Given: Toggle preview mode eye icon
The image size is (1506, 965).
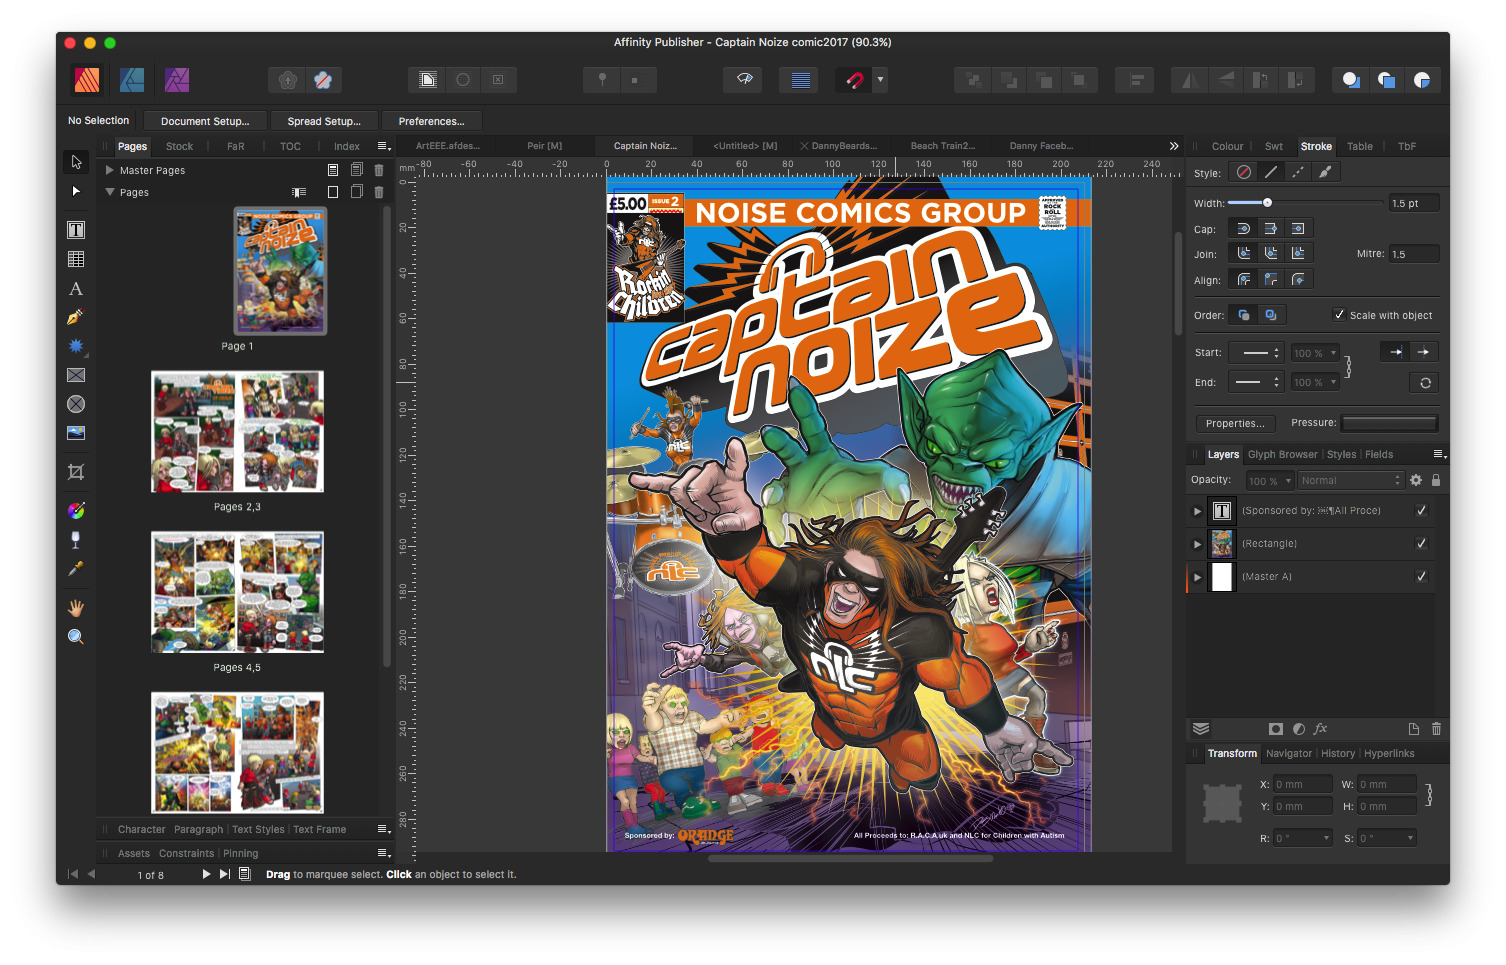Looking at the screenshot, I should point(744,80).
